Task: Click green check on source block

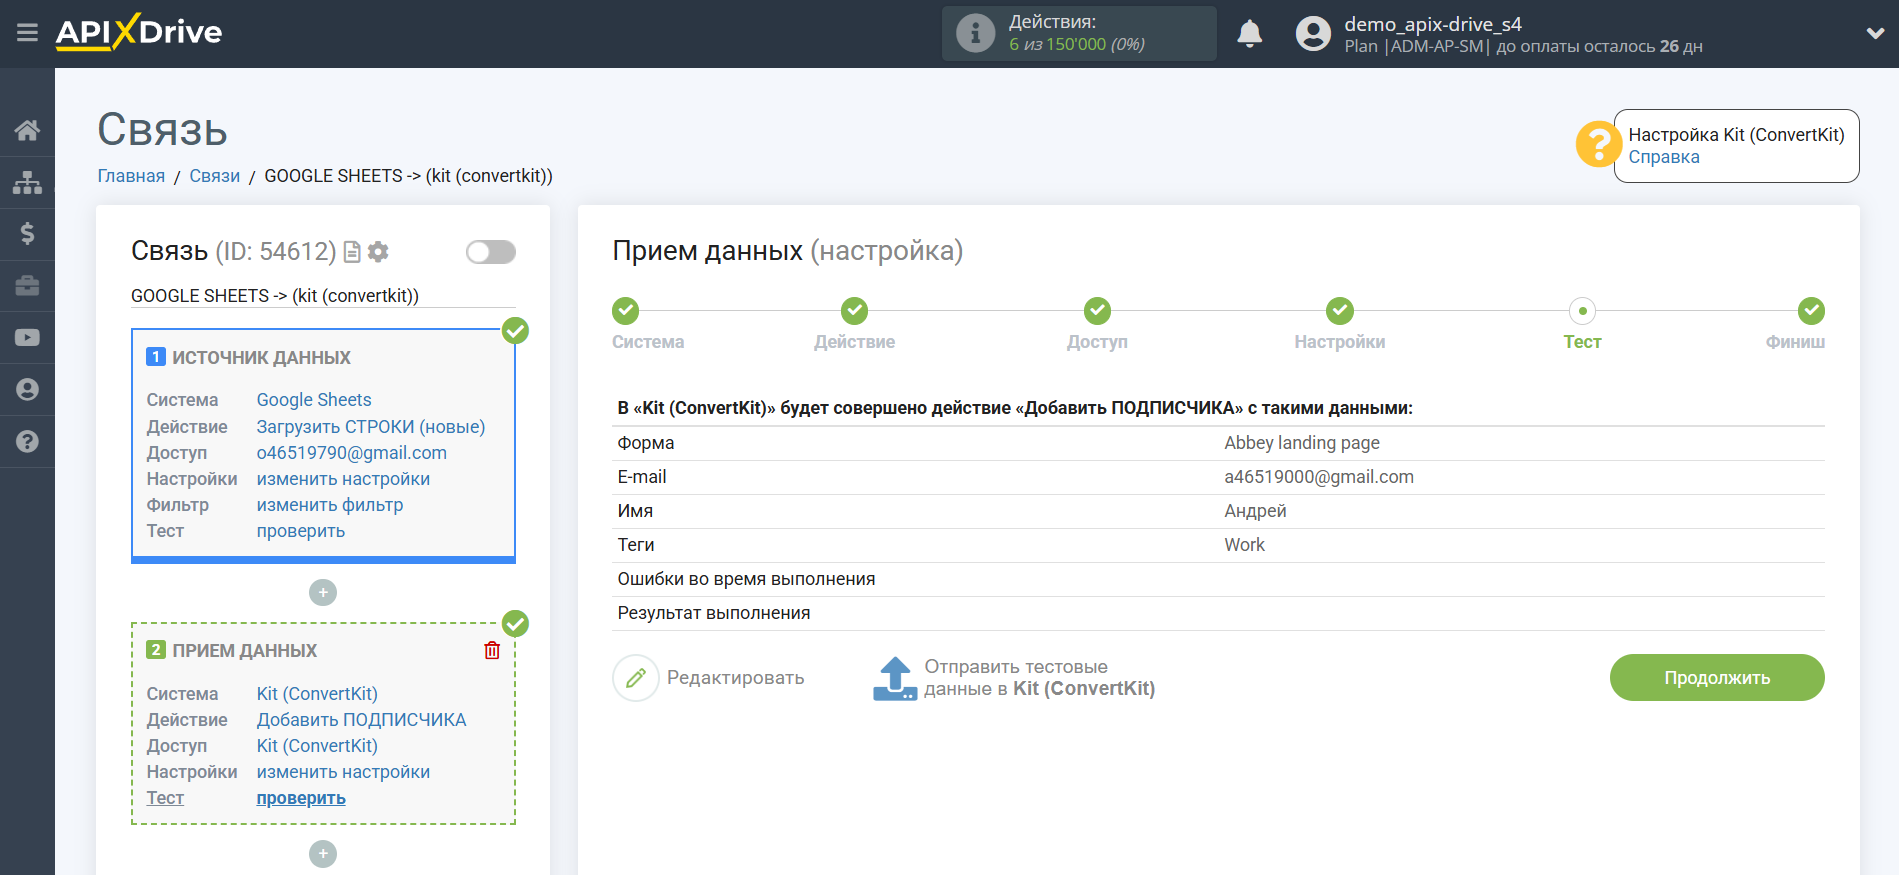Action: pos(515,330)
